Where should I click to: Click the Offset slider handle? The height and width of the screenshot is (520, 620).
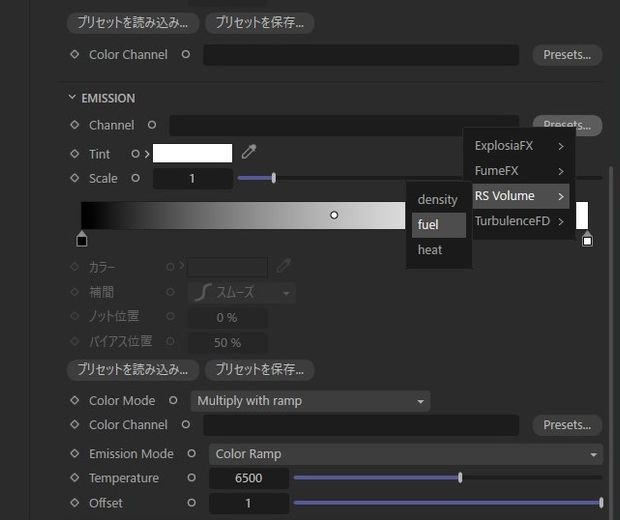[x=601, y=503]
